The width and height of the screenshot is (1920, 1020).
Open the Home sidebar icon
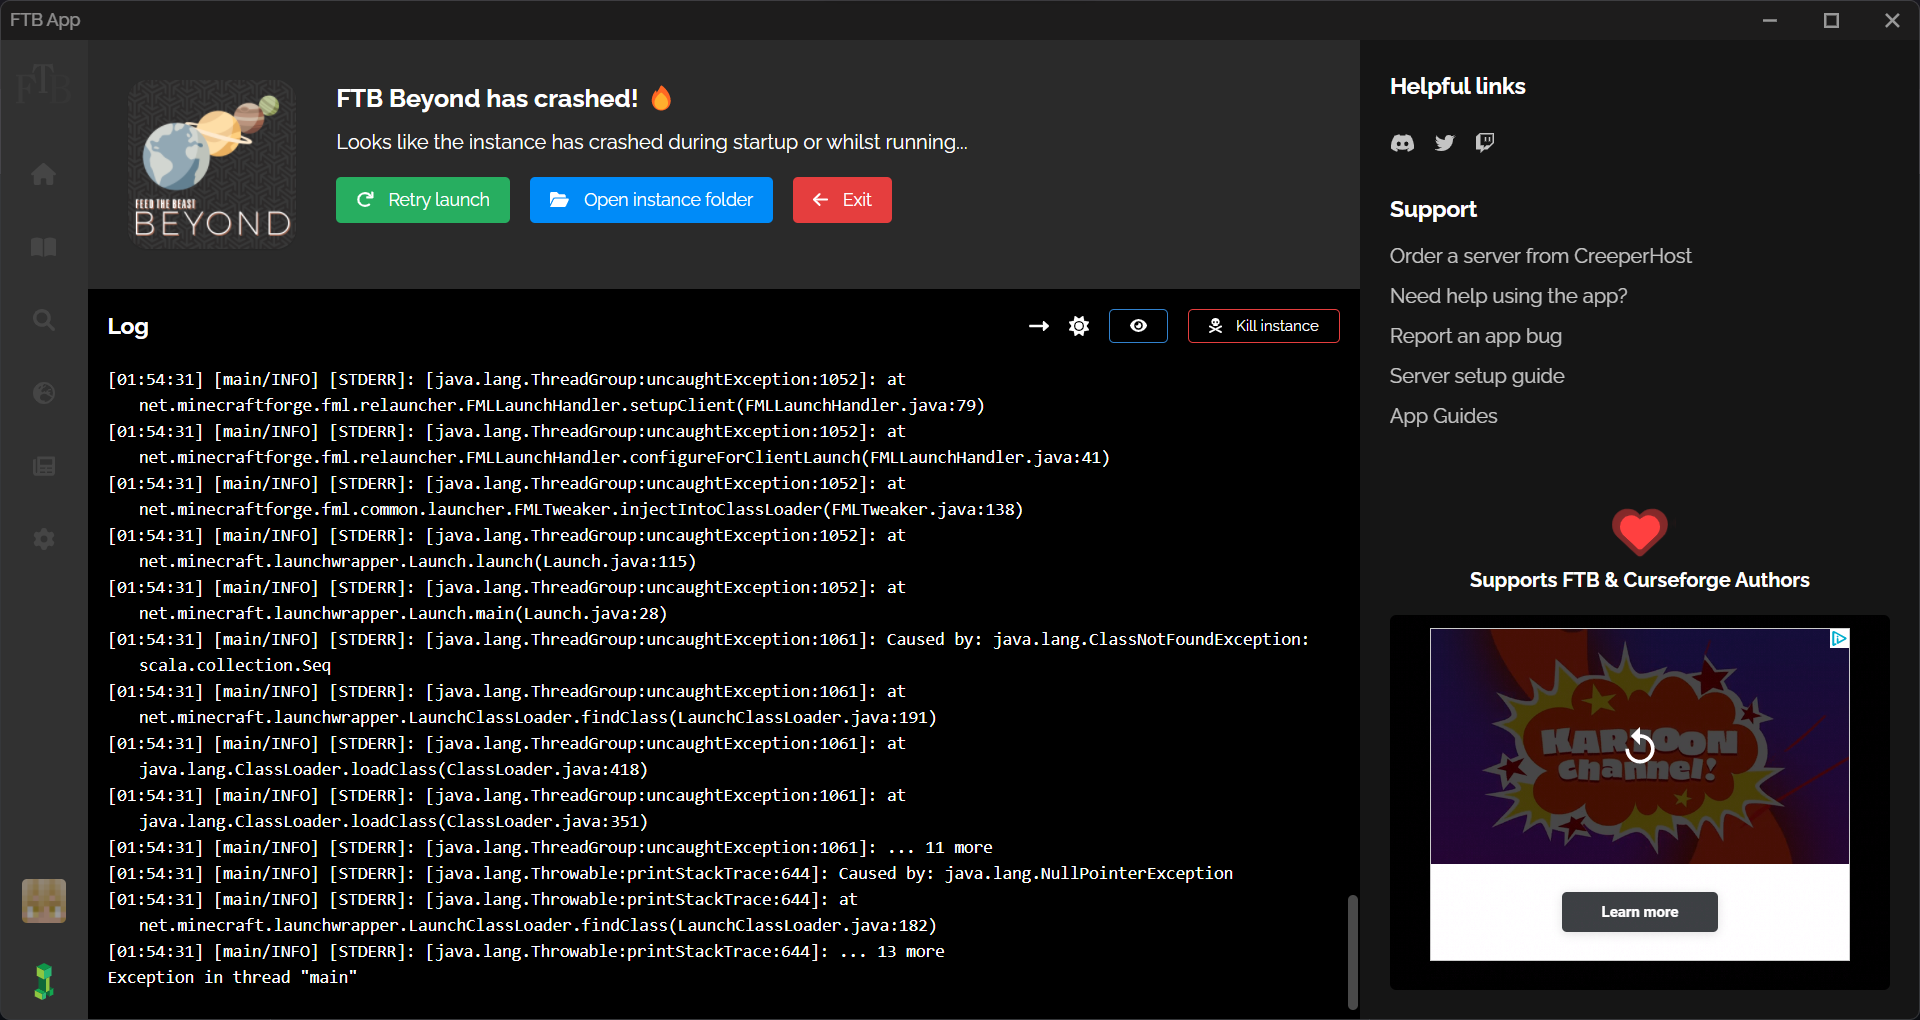43,174
